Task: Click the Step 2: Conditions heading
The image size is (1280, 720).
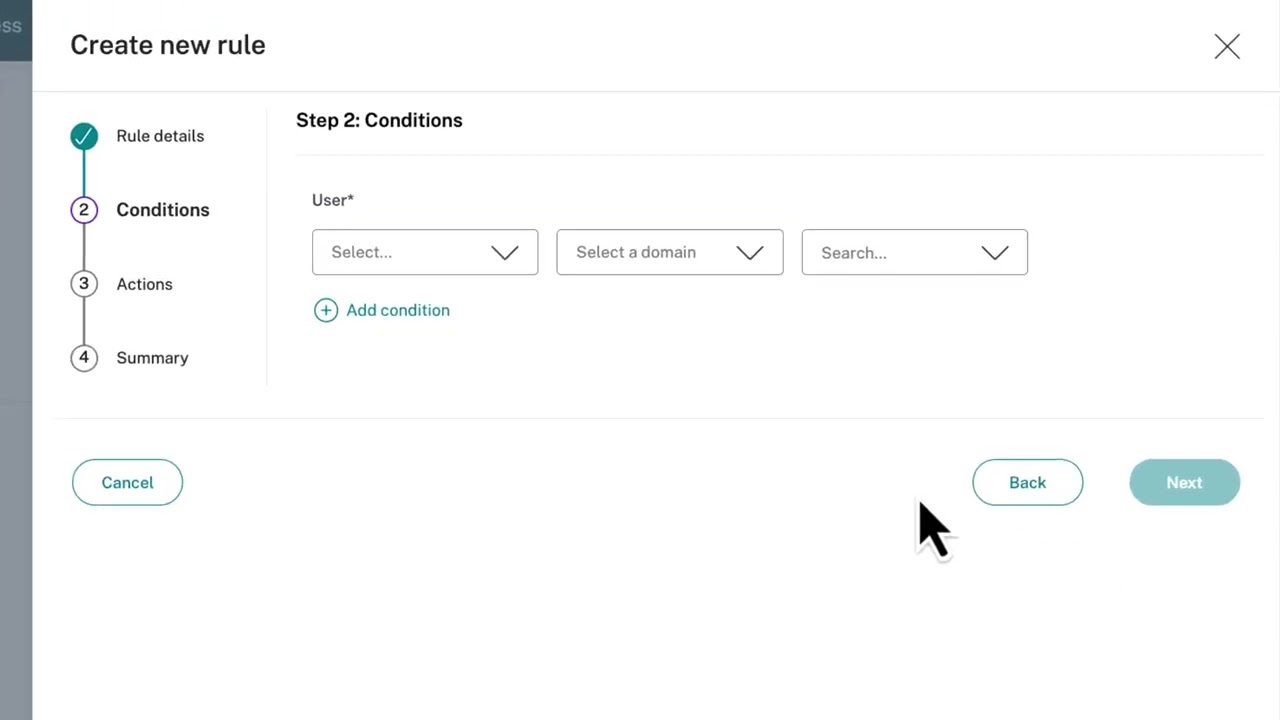Action: pyautogui.click(x=379, y=120)
